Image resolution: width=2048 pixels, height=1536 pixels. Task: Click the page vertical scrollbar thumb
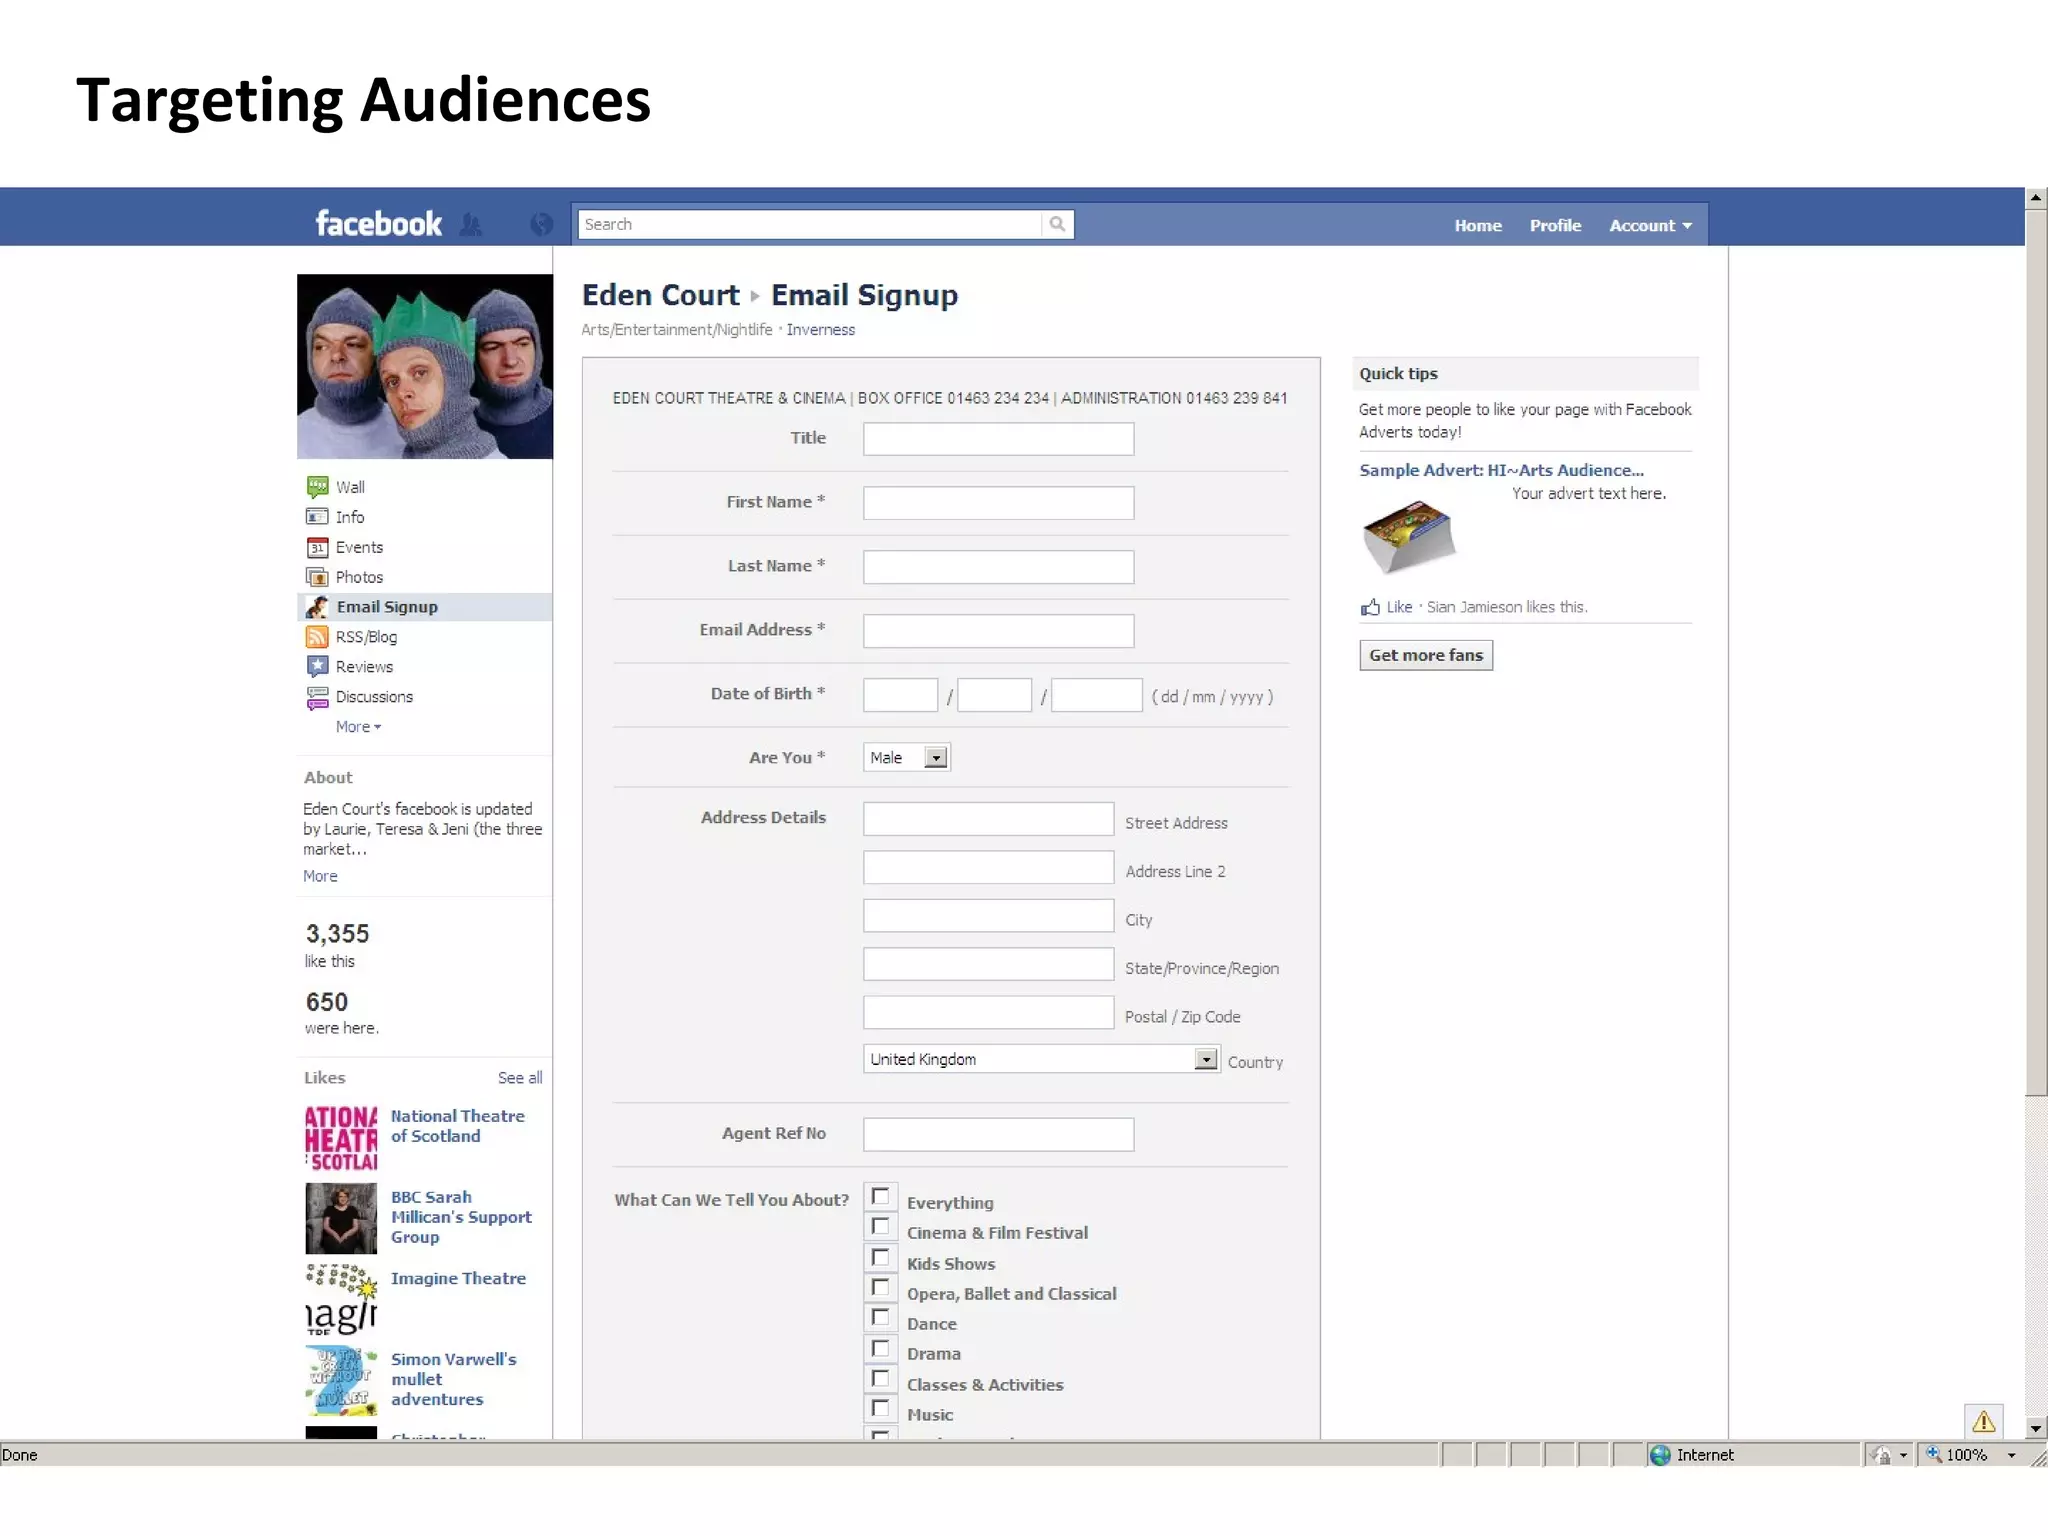click(x=2036, y=652)
